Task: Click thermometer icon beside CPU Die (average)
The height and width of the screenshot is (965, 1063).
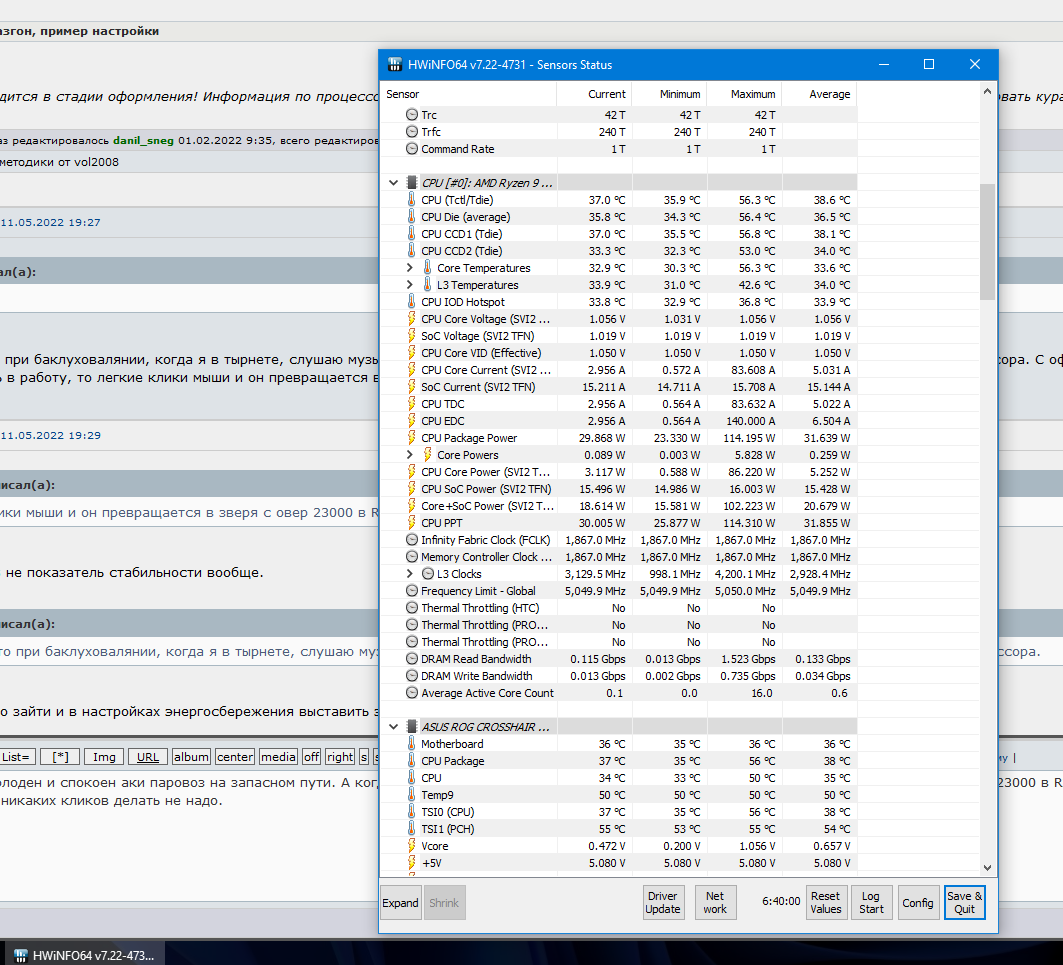Action: tap(412, 216)
